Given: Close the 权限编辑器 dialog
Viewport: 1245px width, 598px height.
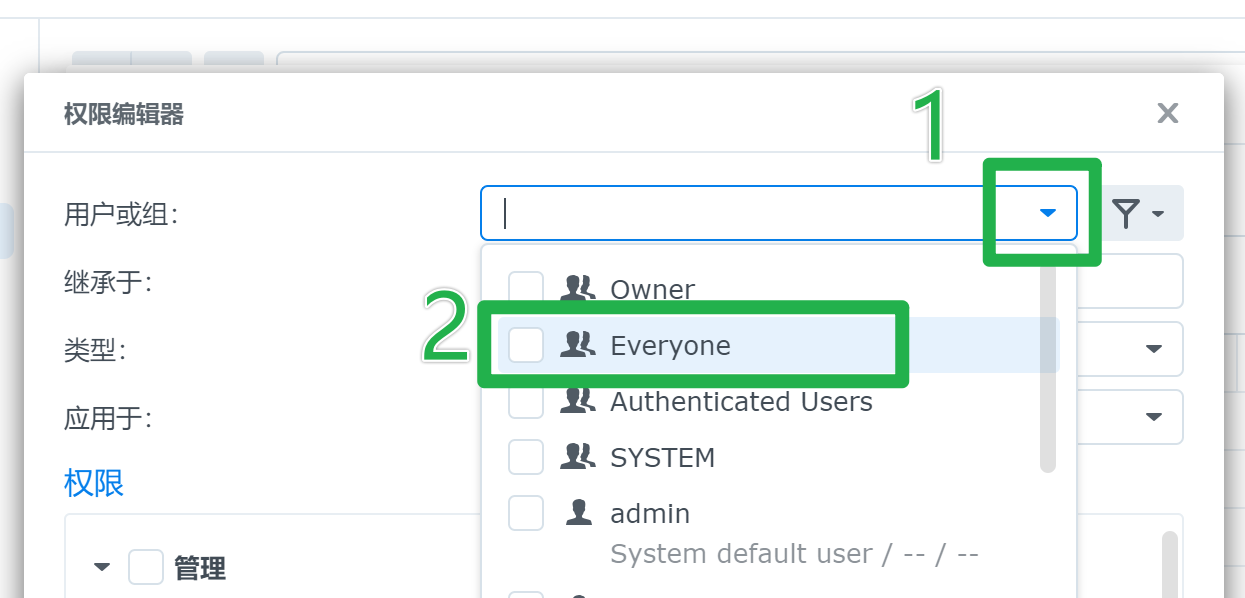Looking at the screenshot, I should pyautogui.click(x=1167, y=113).
